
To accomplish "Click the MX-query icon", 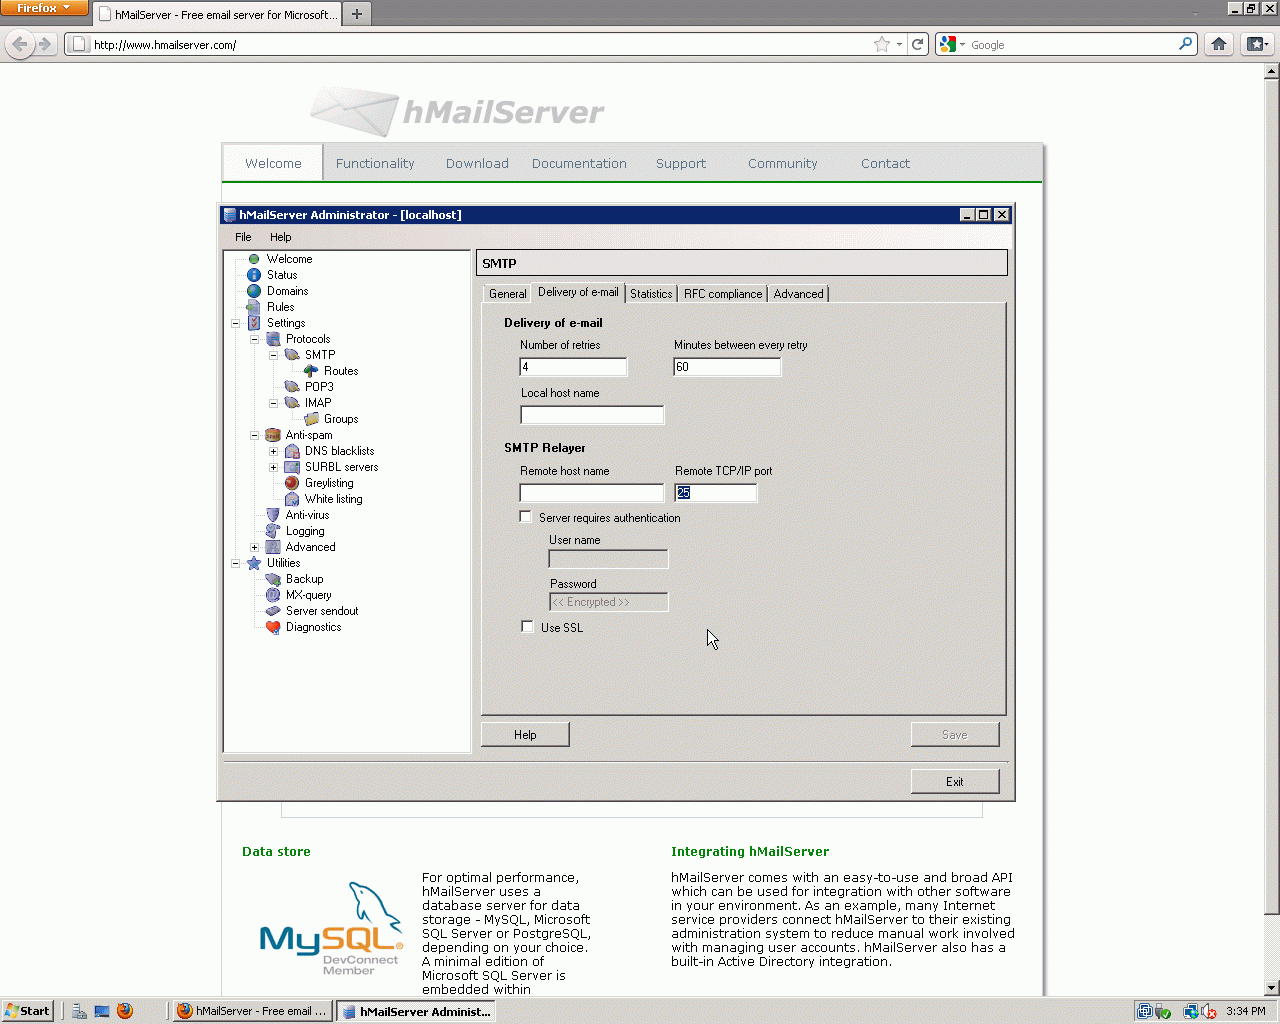I will (273, 595).
